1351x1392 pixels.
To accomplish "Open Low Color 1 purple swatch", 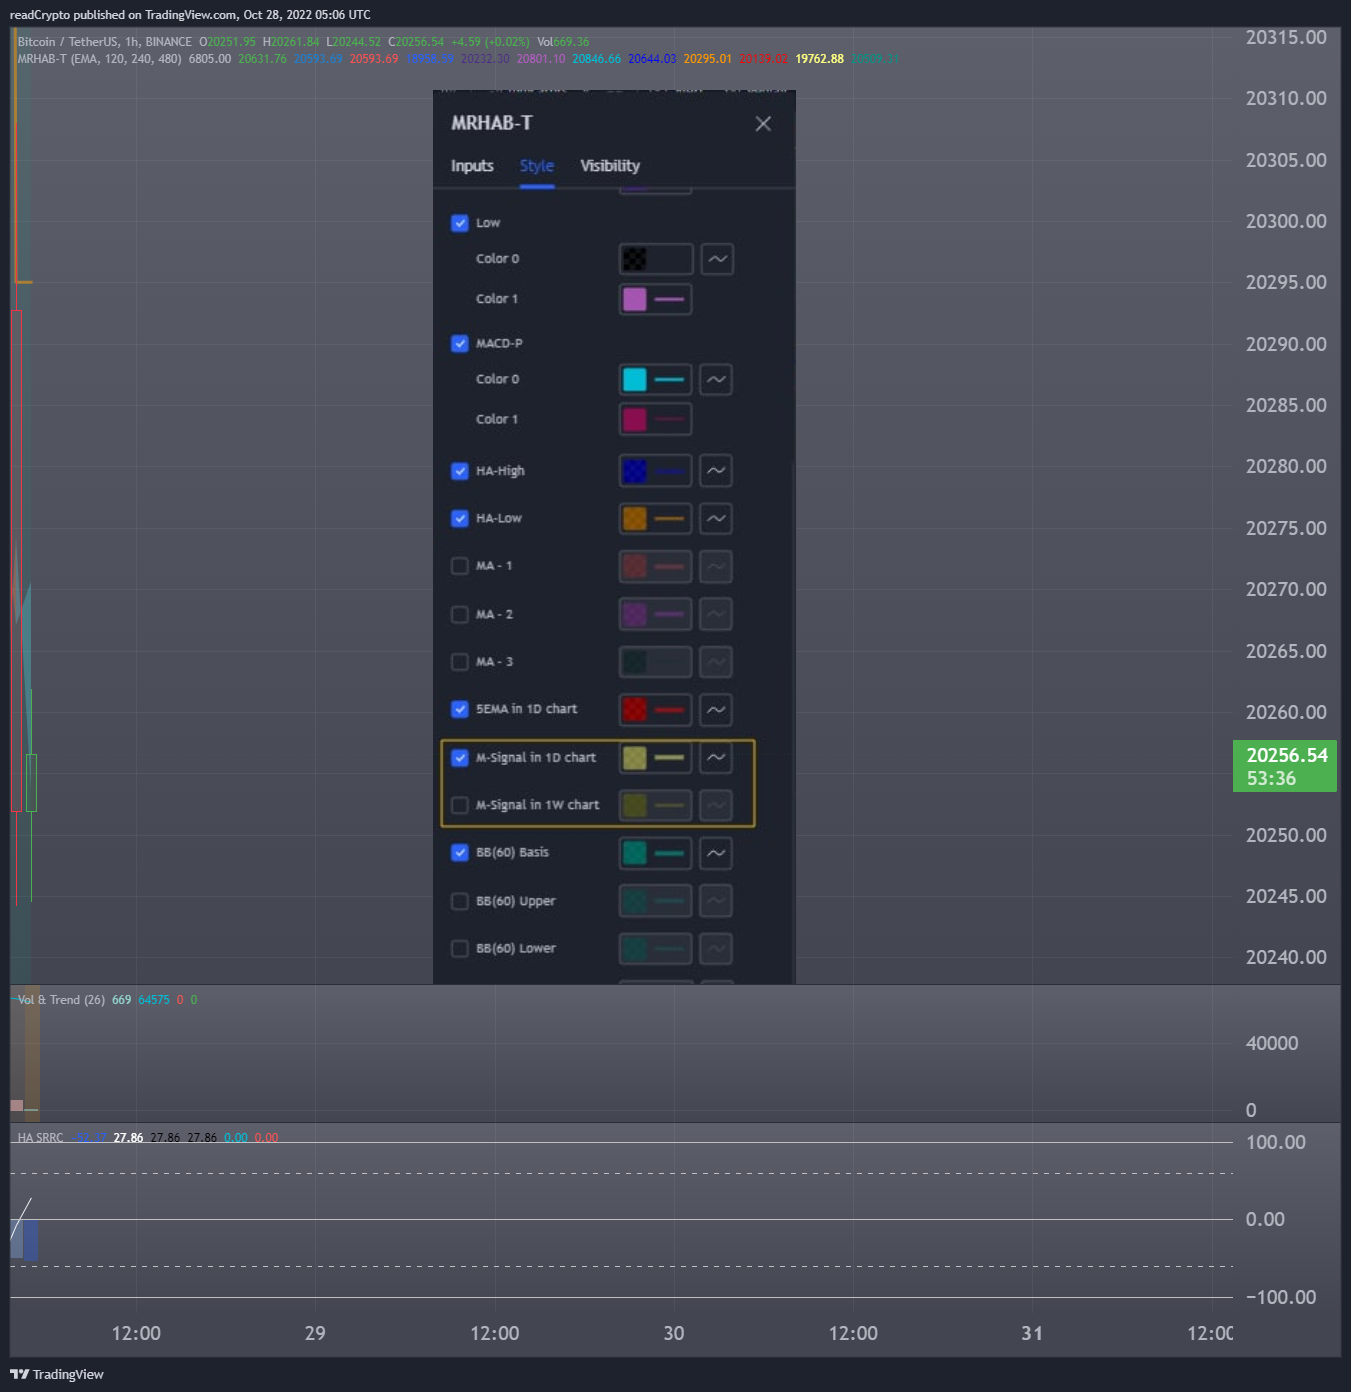I will tap(656, 299).
